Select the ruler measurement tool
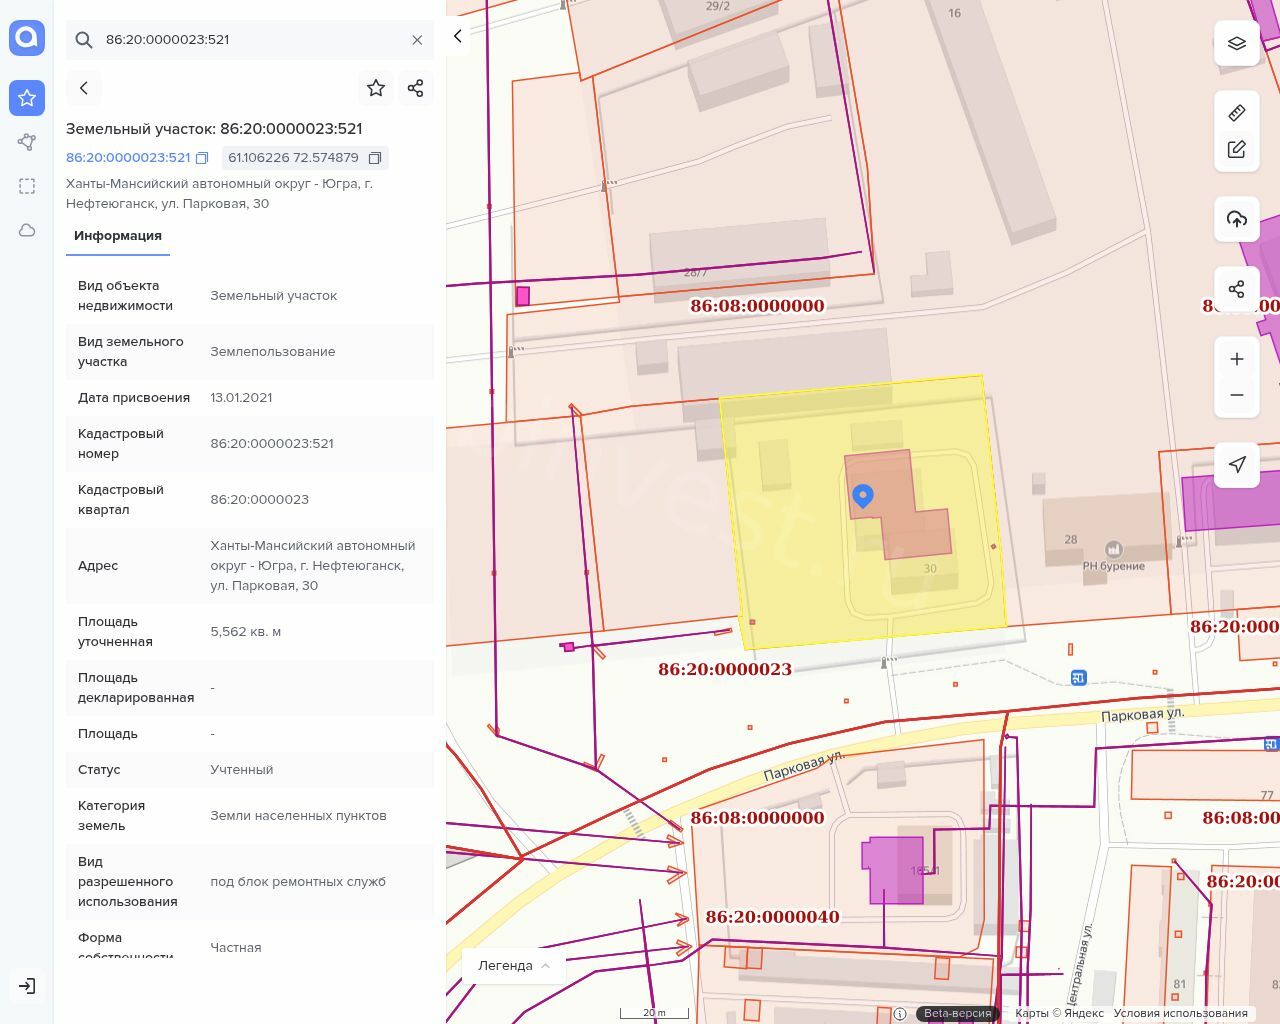The image size is (1280, 1024). pyautogui.click(x=1236, y=112)
